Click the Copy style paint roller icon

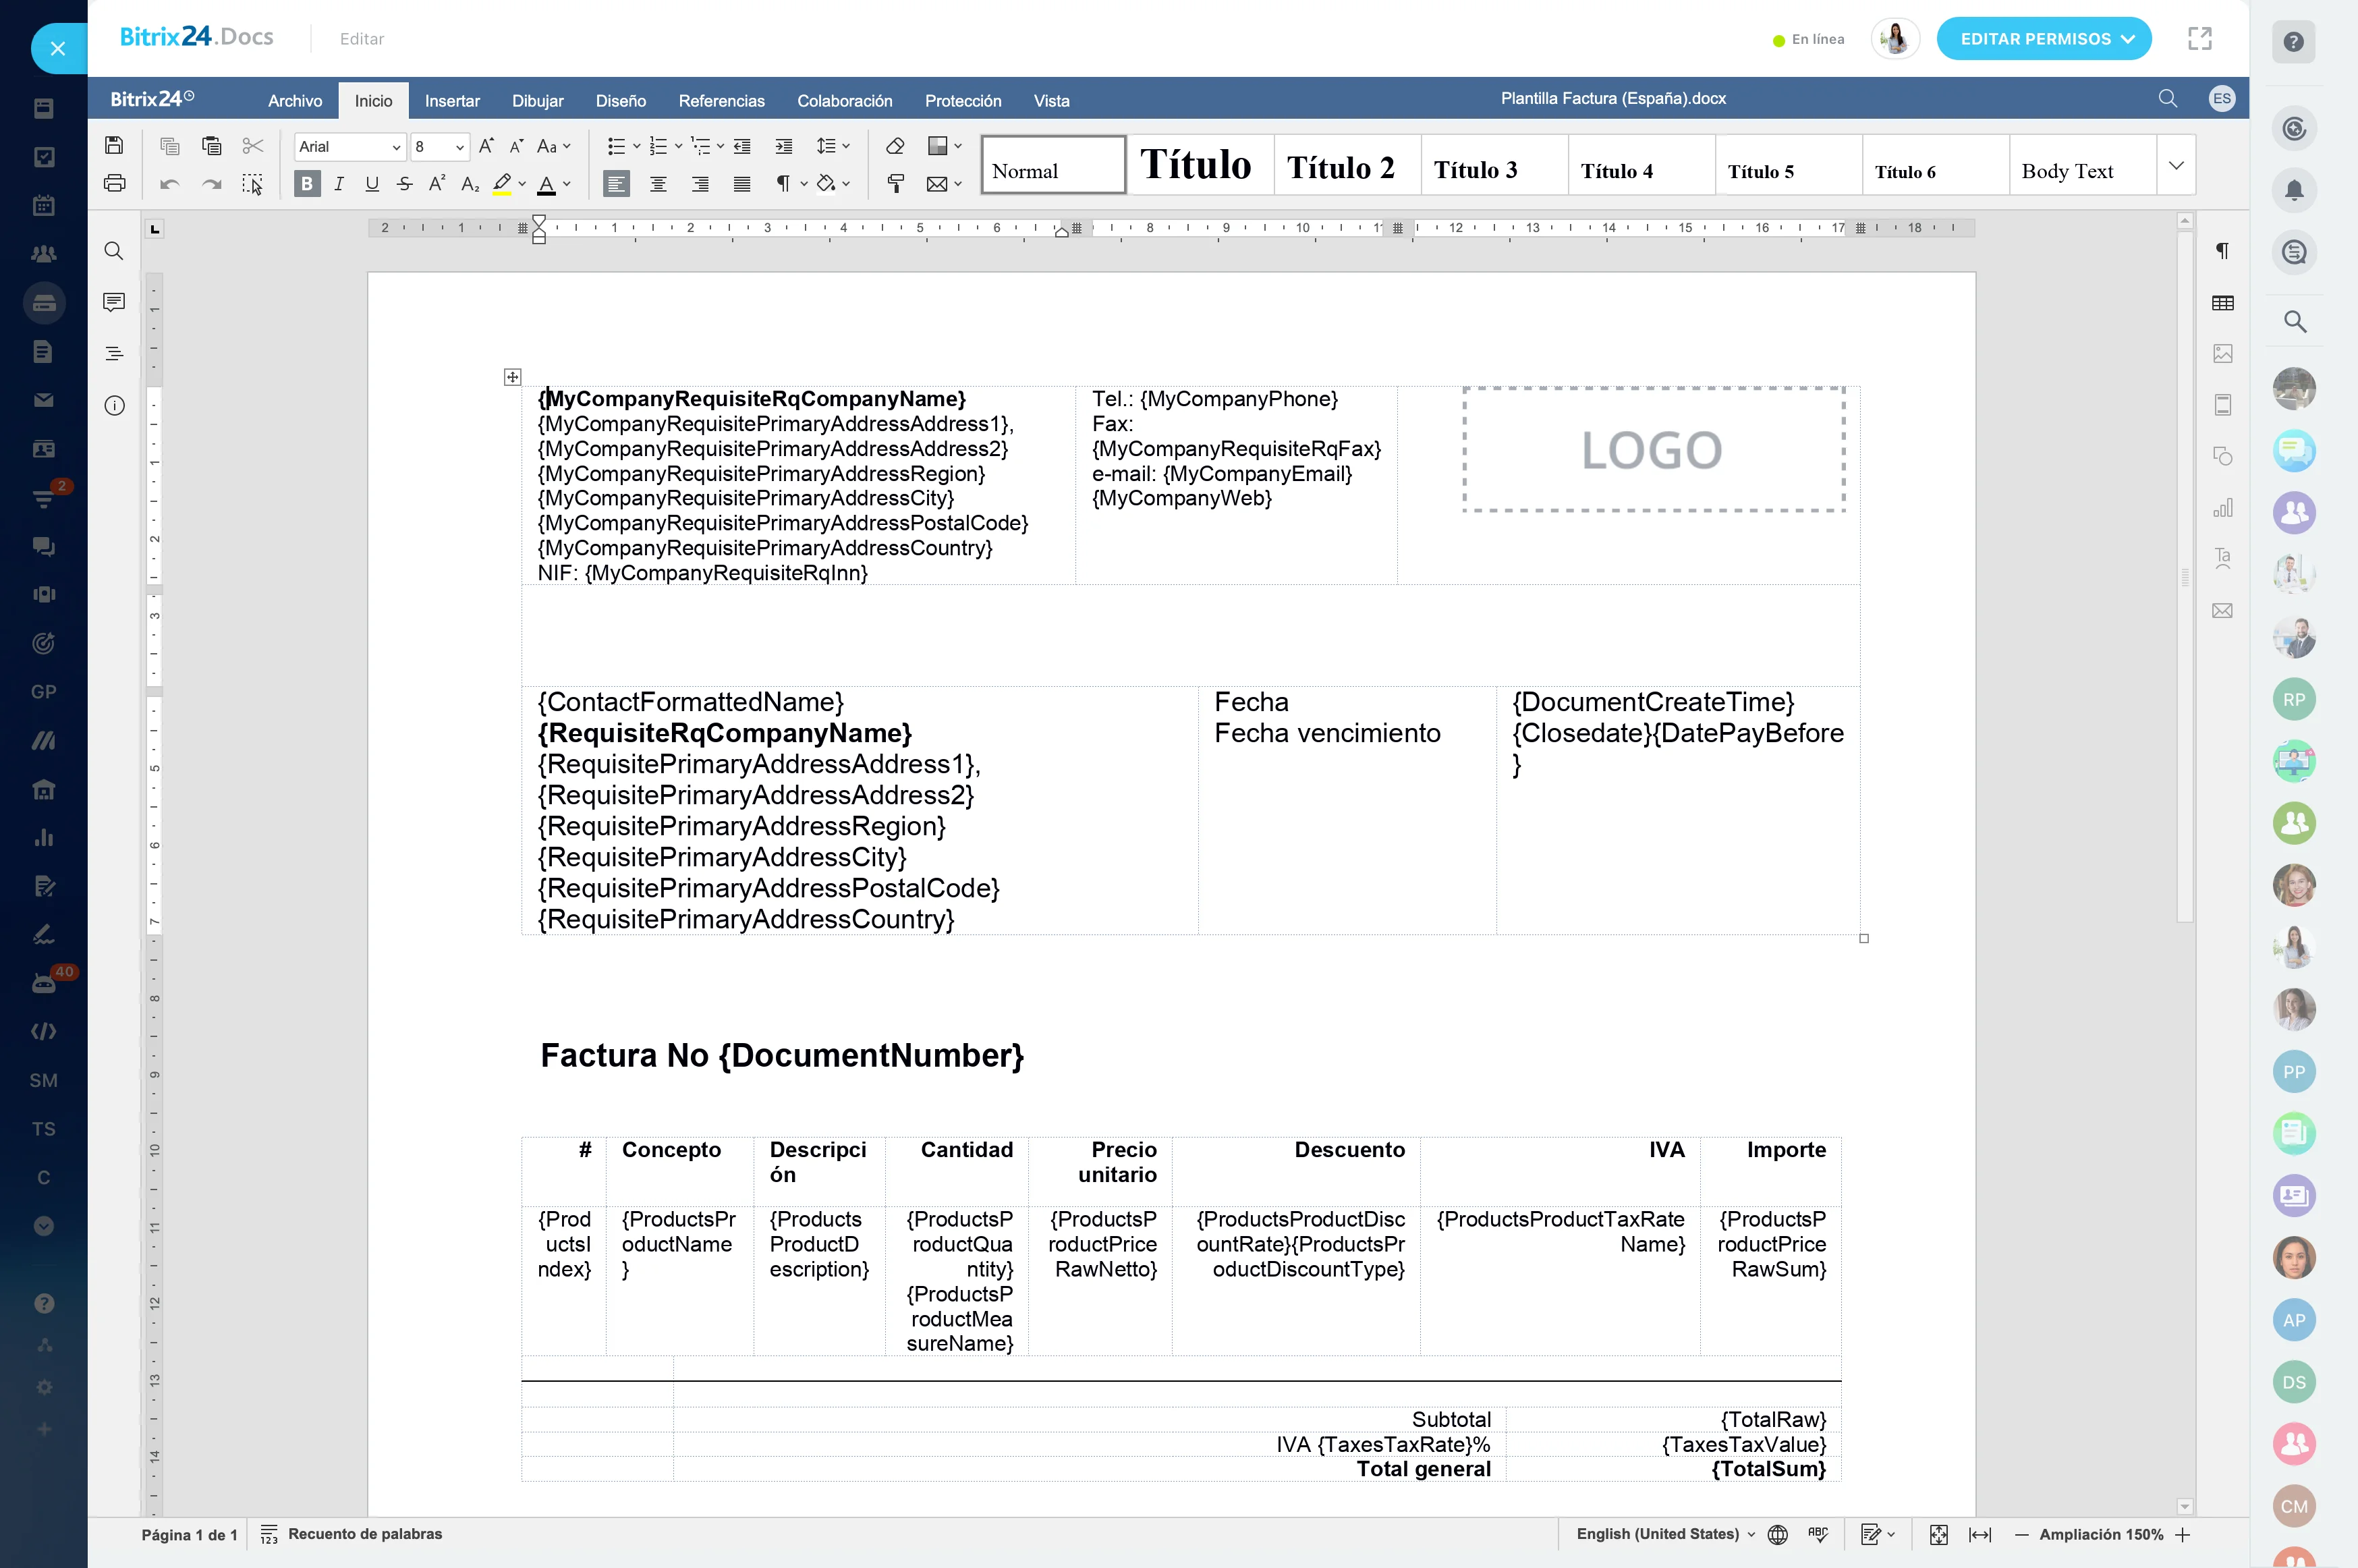[x=895, y=184]
